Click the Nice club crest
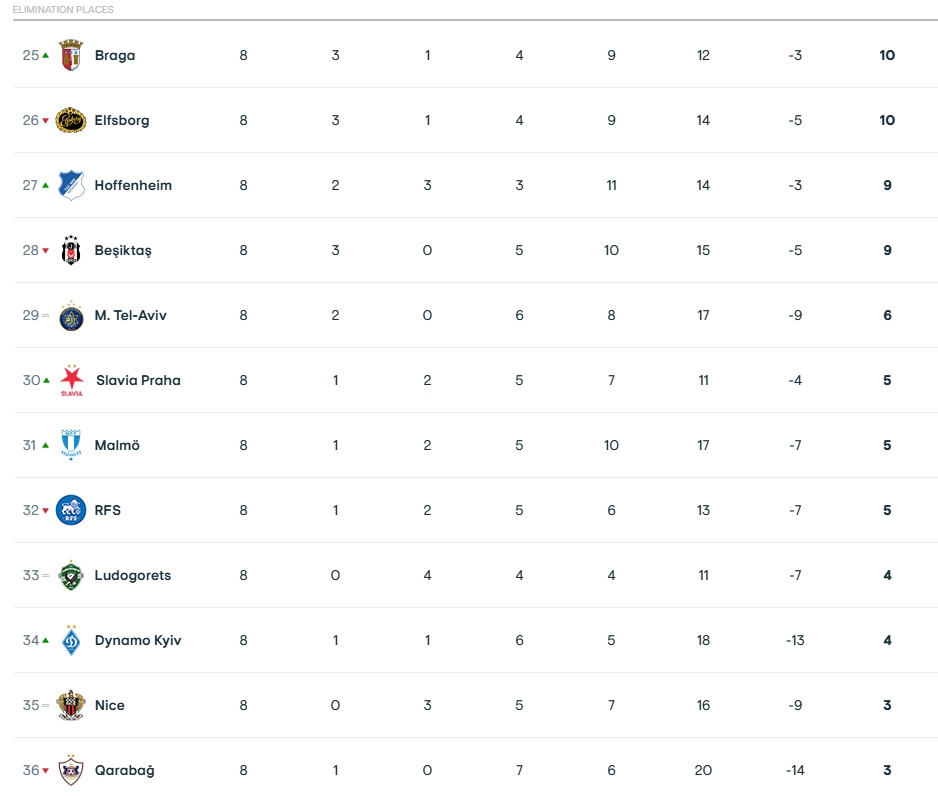The height and width of the screenshot is (796, 938). [x=71, y=705]
